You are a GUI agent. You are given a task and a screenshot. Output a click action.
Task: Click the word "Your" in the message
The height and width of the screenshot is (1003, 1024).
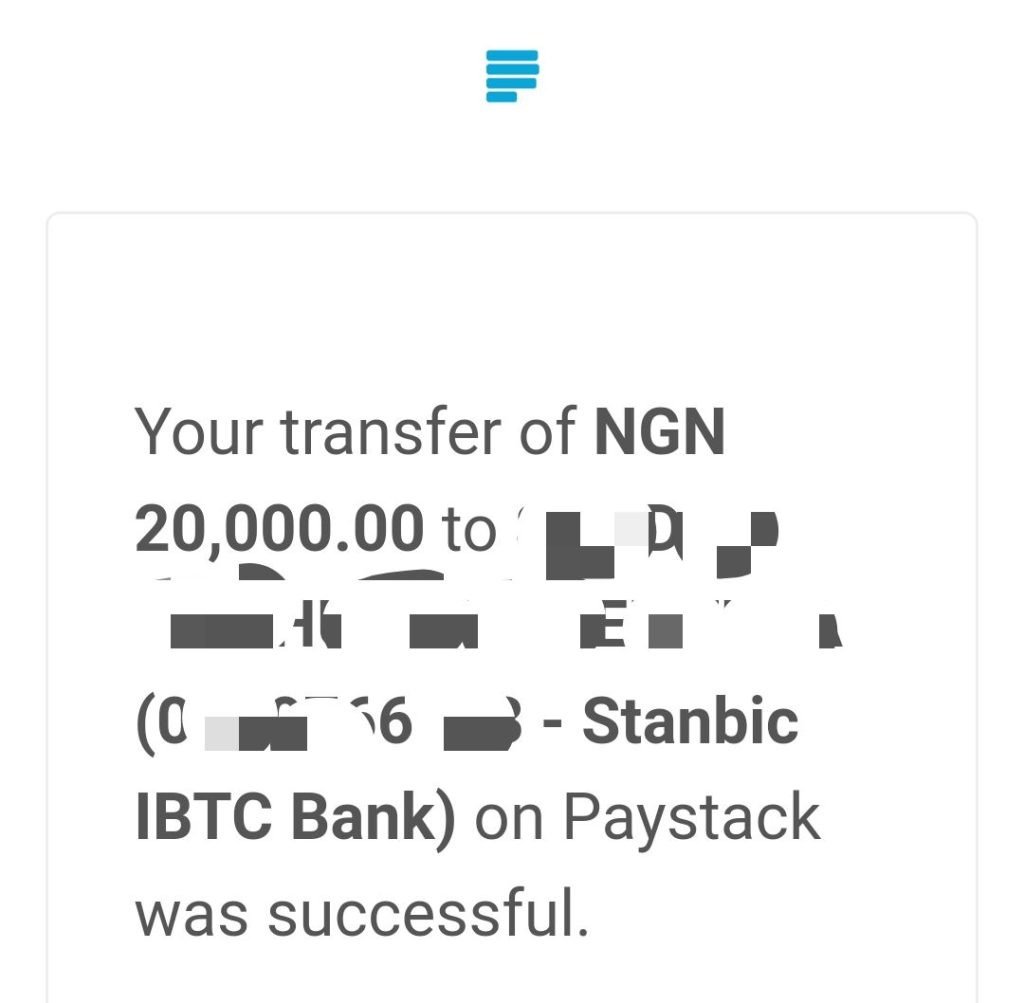point(199,432)
